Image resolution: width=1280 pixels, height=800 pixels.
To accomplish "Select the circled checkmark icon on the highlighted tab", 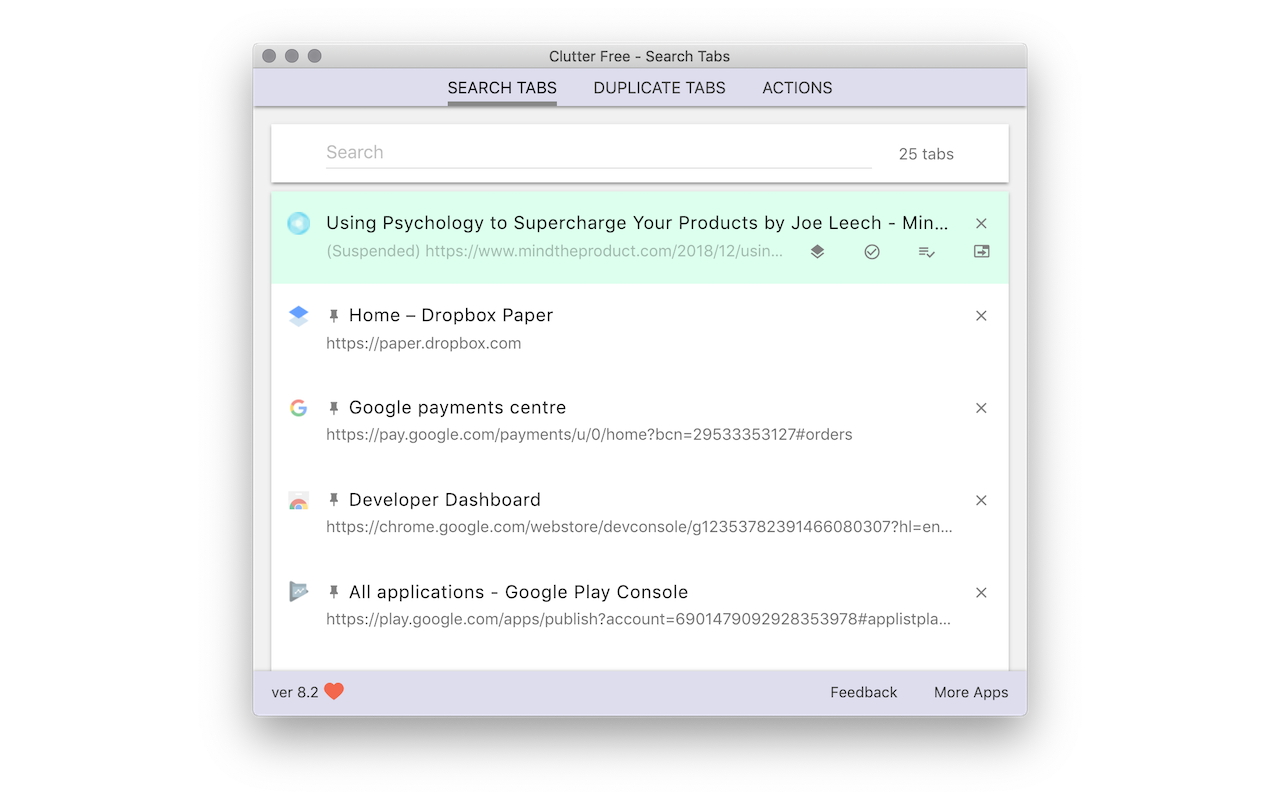I will pyautogui.click(x=872, y=252).
